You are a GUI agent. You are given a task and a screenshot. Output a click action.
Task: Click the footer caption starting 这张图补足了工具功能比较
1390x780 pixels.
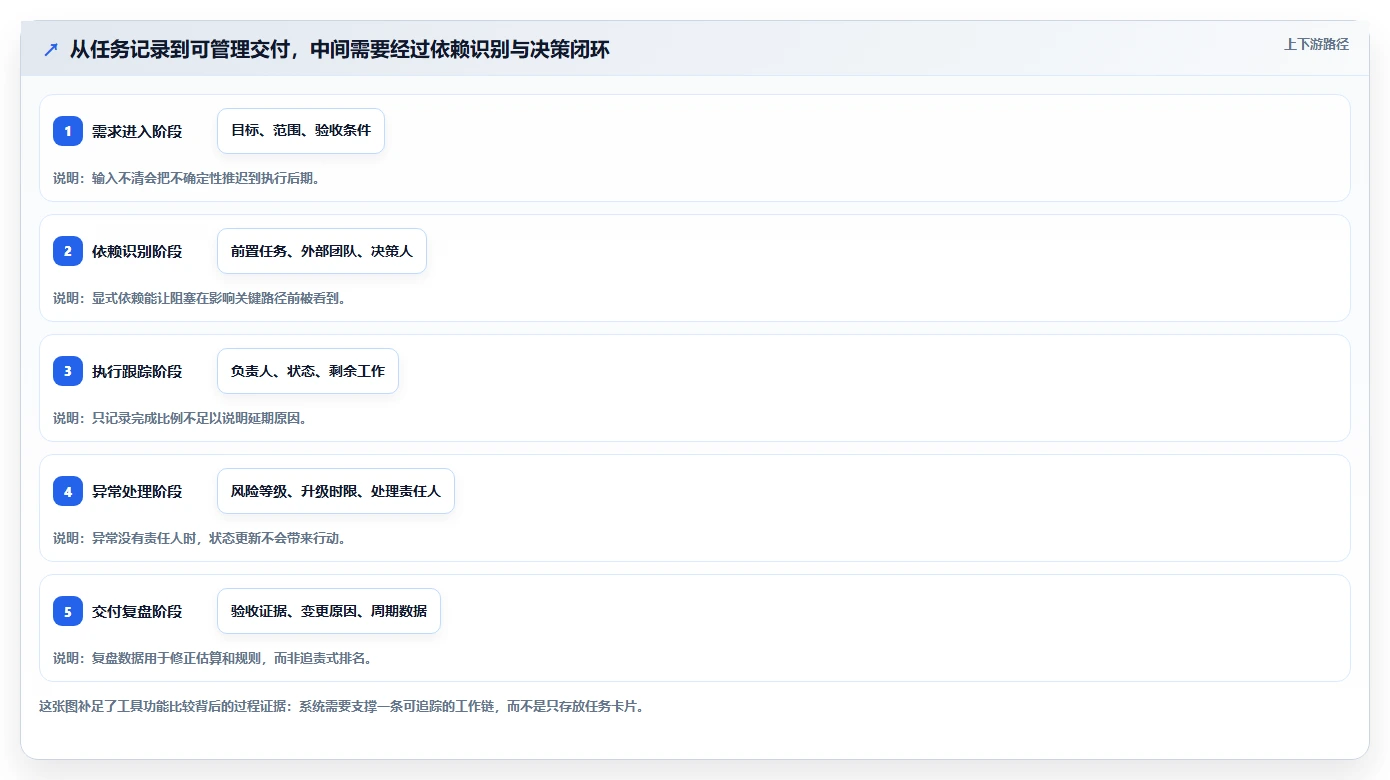[x=342, y=706]
